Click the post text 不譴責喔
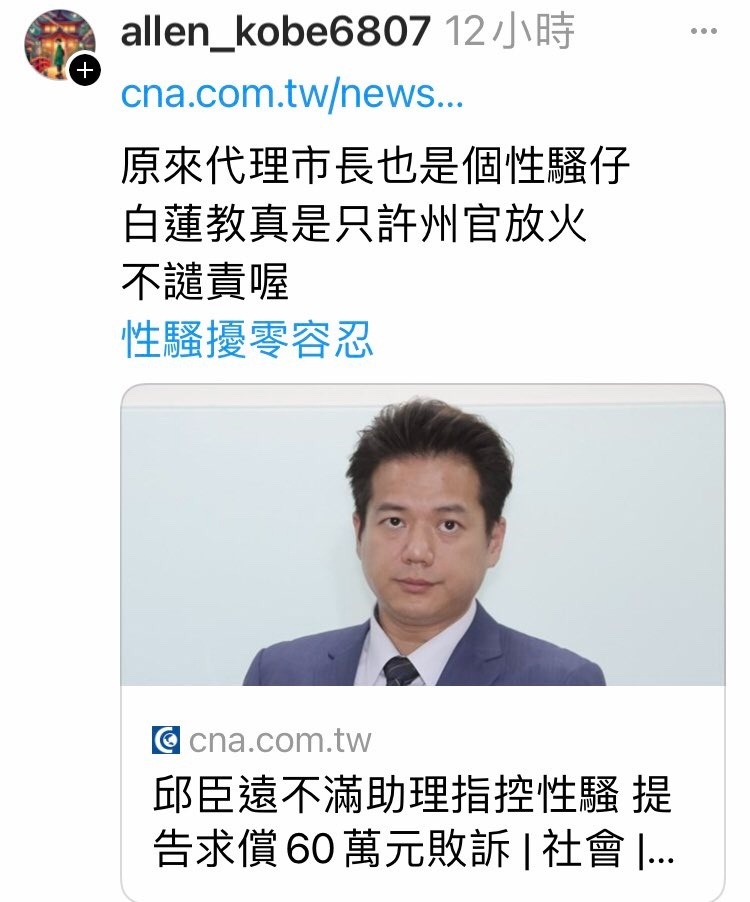Image resolution: width=750 pixels, height=902 pixels. click(x=205, y=281)
